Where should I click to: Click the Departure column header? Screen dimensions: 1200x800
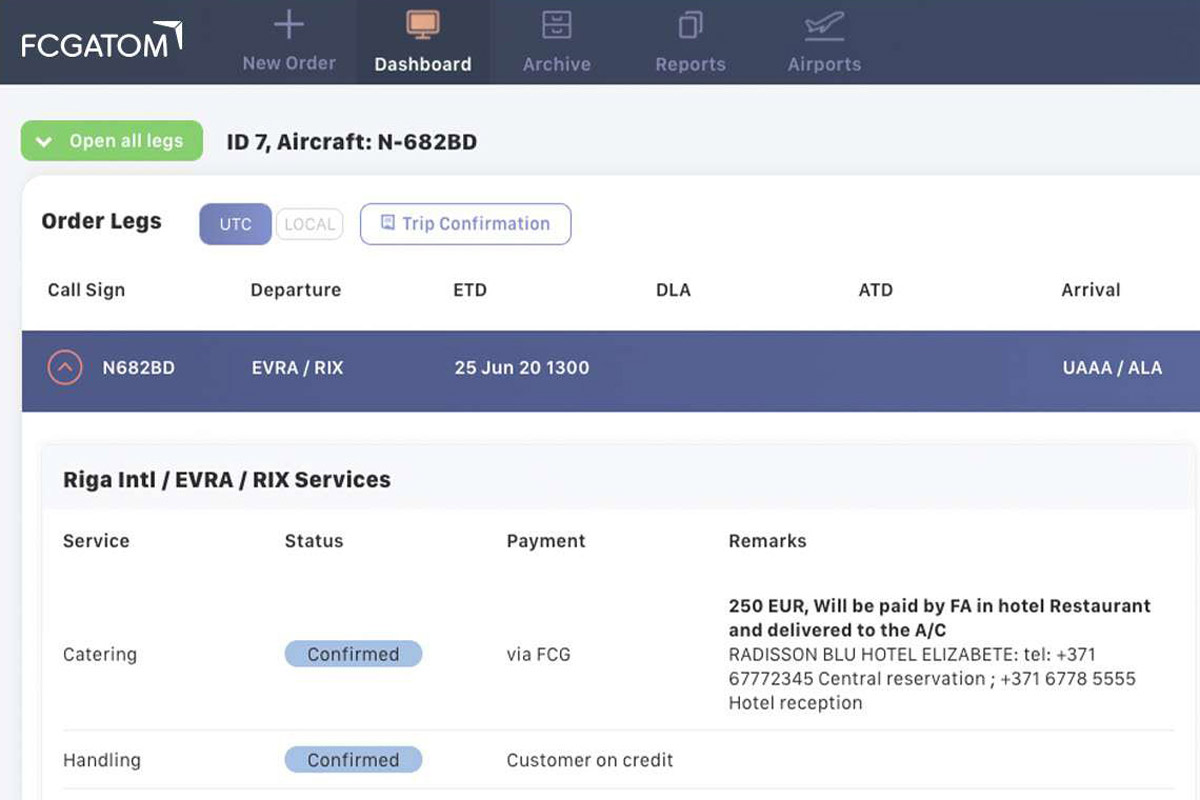coord(295,290)
